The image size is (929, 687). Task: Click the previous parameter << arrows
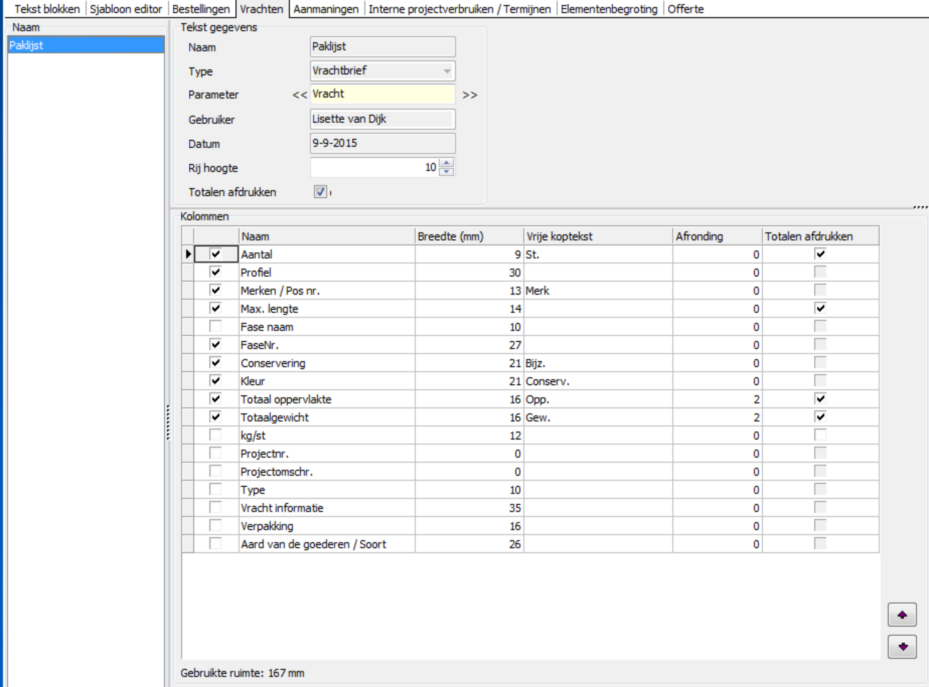click(299, 95)
